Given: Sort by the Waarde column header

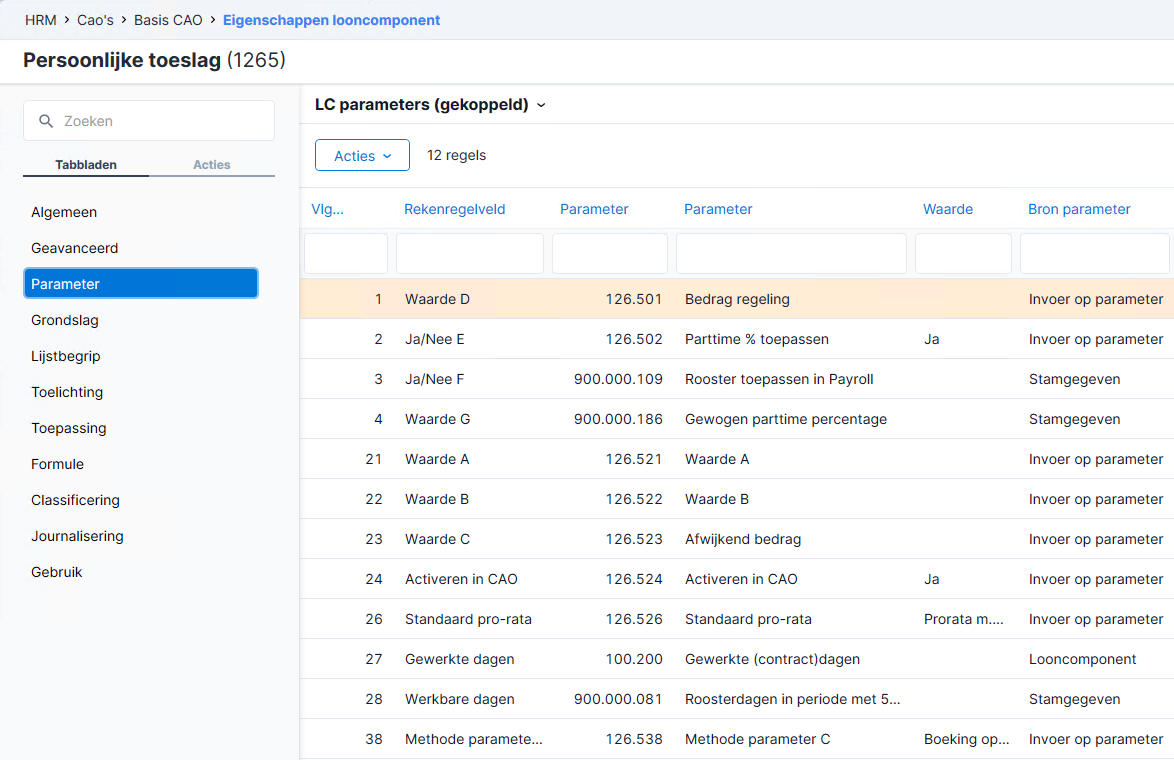Looking at the screenshot, I should pyautogui.click(x=947, y=209).
